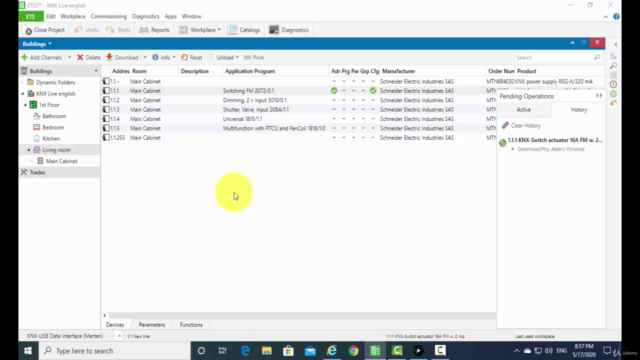Click the horizontal scrollbar left arrow
This screenshot has width=640, height=360.
click(105, 316)
